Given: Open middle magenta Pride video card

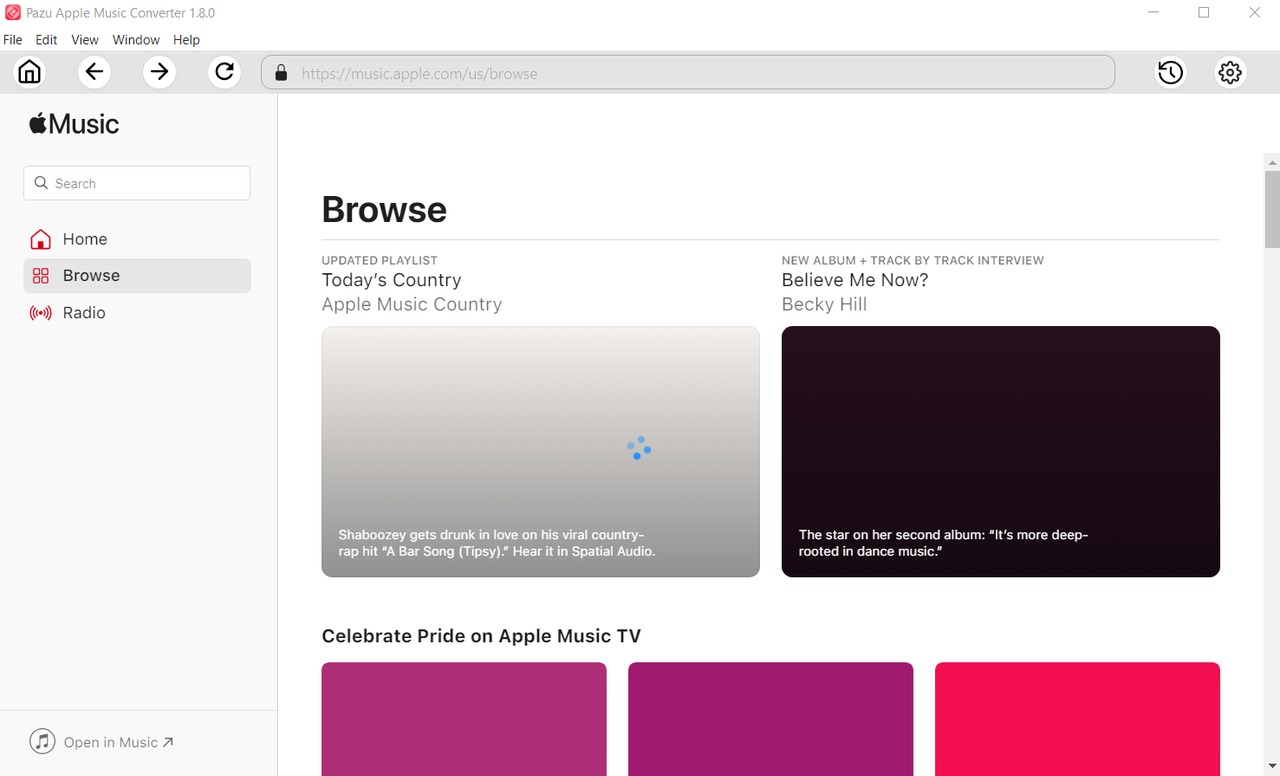Looking at the screenshot, I should pos(770,719).
